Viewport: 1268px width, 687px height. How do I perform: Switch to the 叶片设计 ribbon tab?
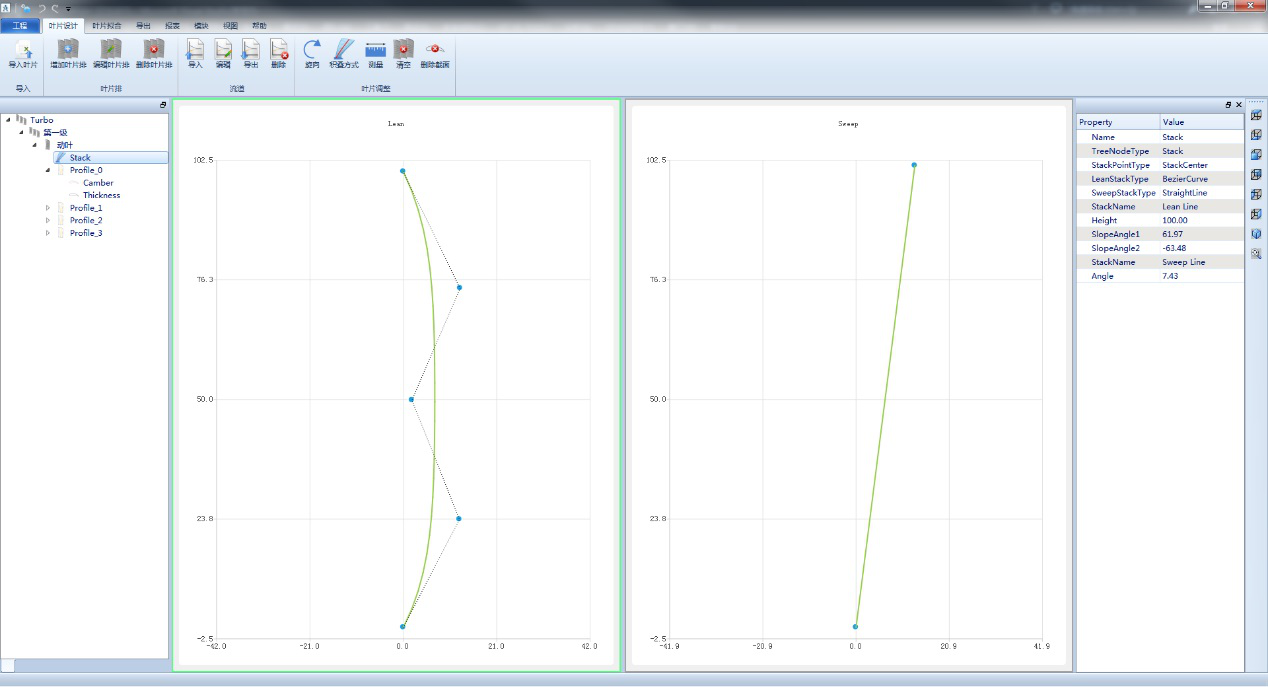(63, 25)
